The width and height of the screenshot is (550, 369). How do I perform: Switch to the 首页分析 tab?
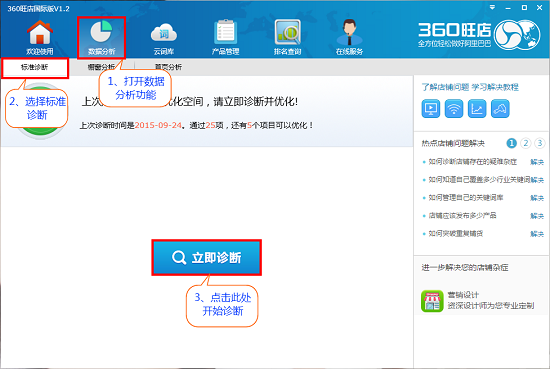pos(169,67)
